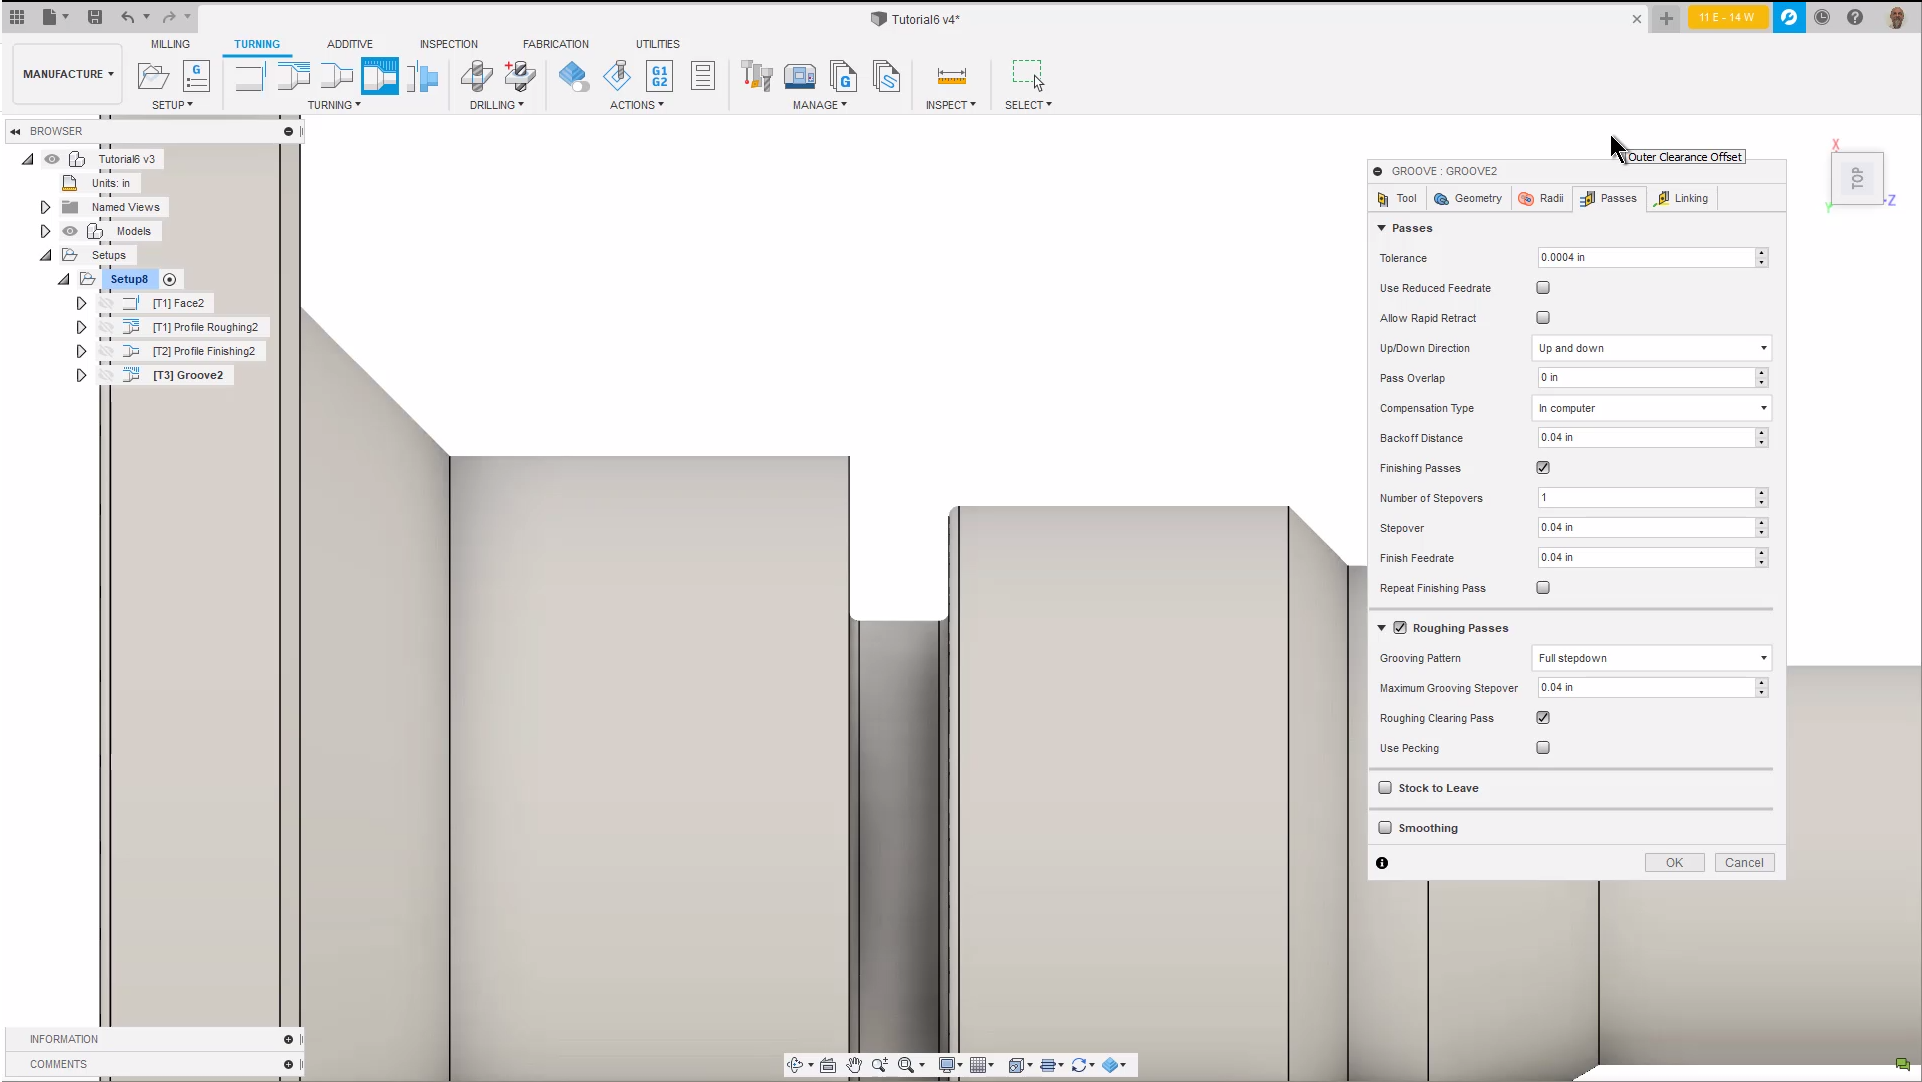Collapse the Passes section triangle

1382,228
